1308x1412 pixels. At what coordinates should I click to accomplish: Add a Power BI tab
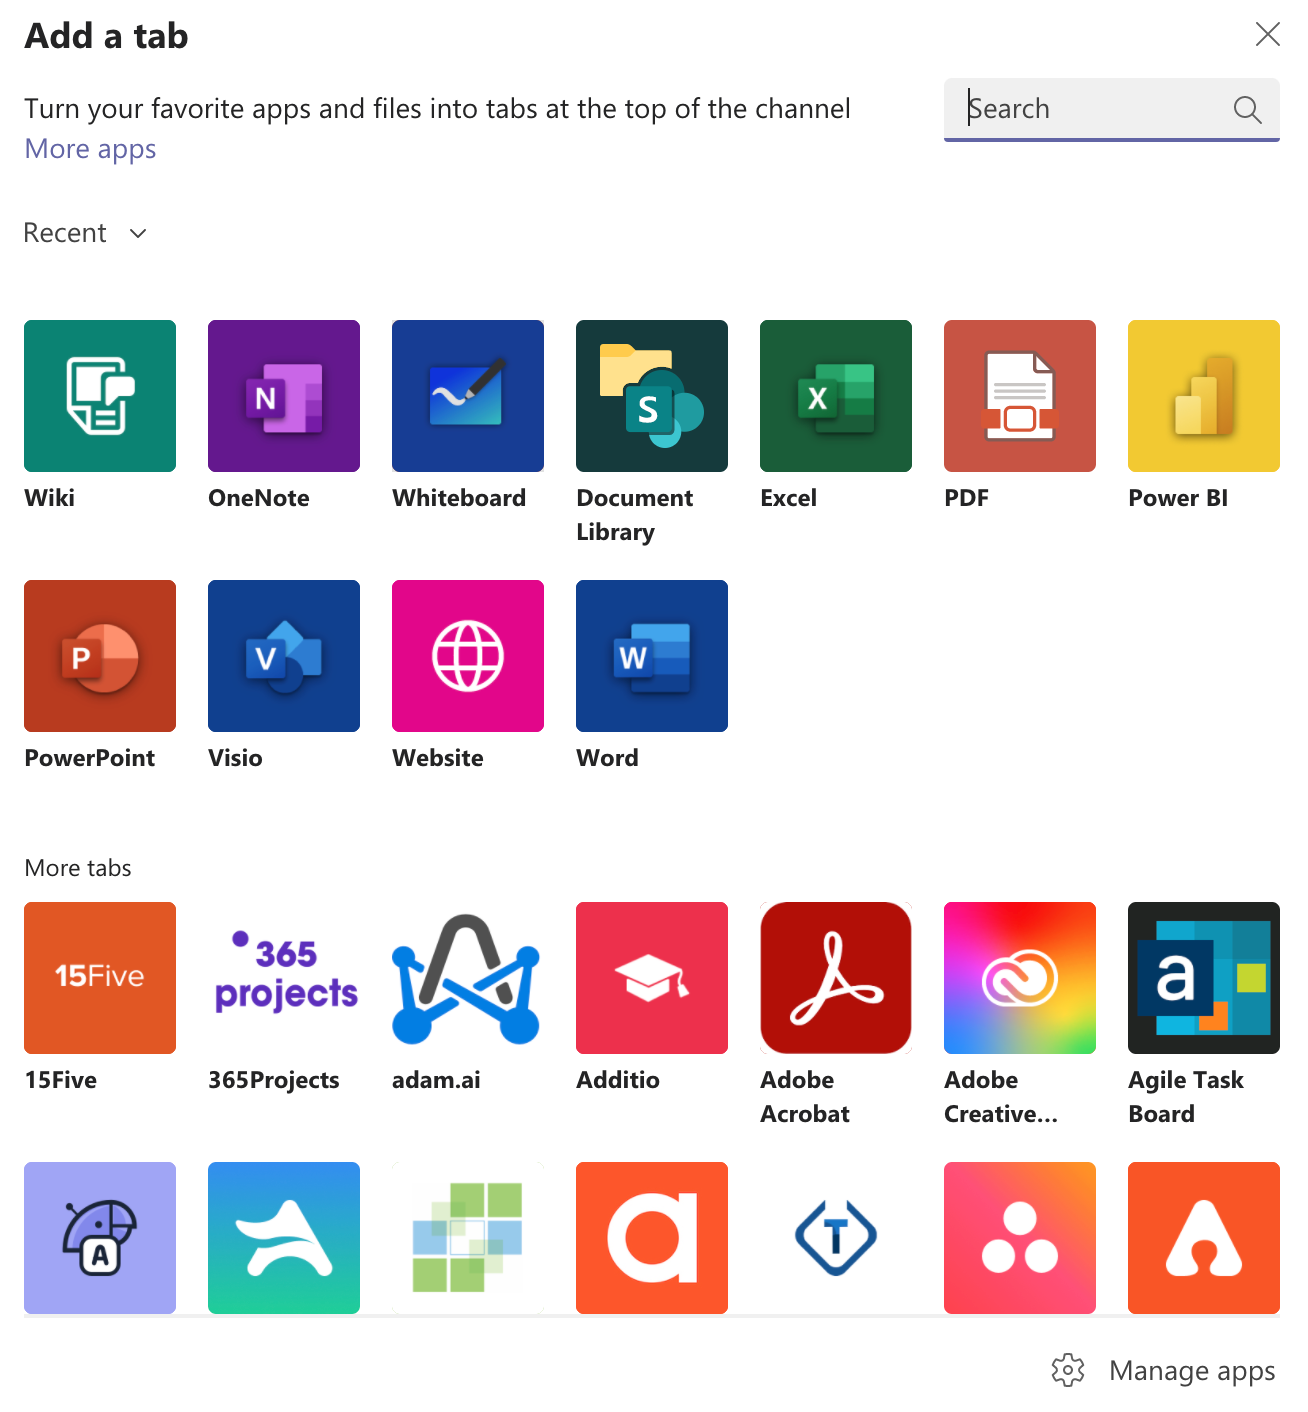pos(1204,396)
